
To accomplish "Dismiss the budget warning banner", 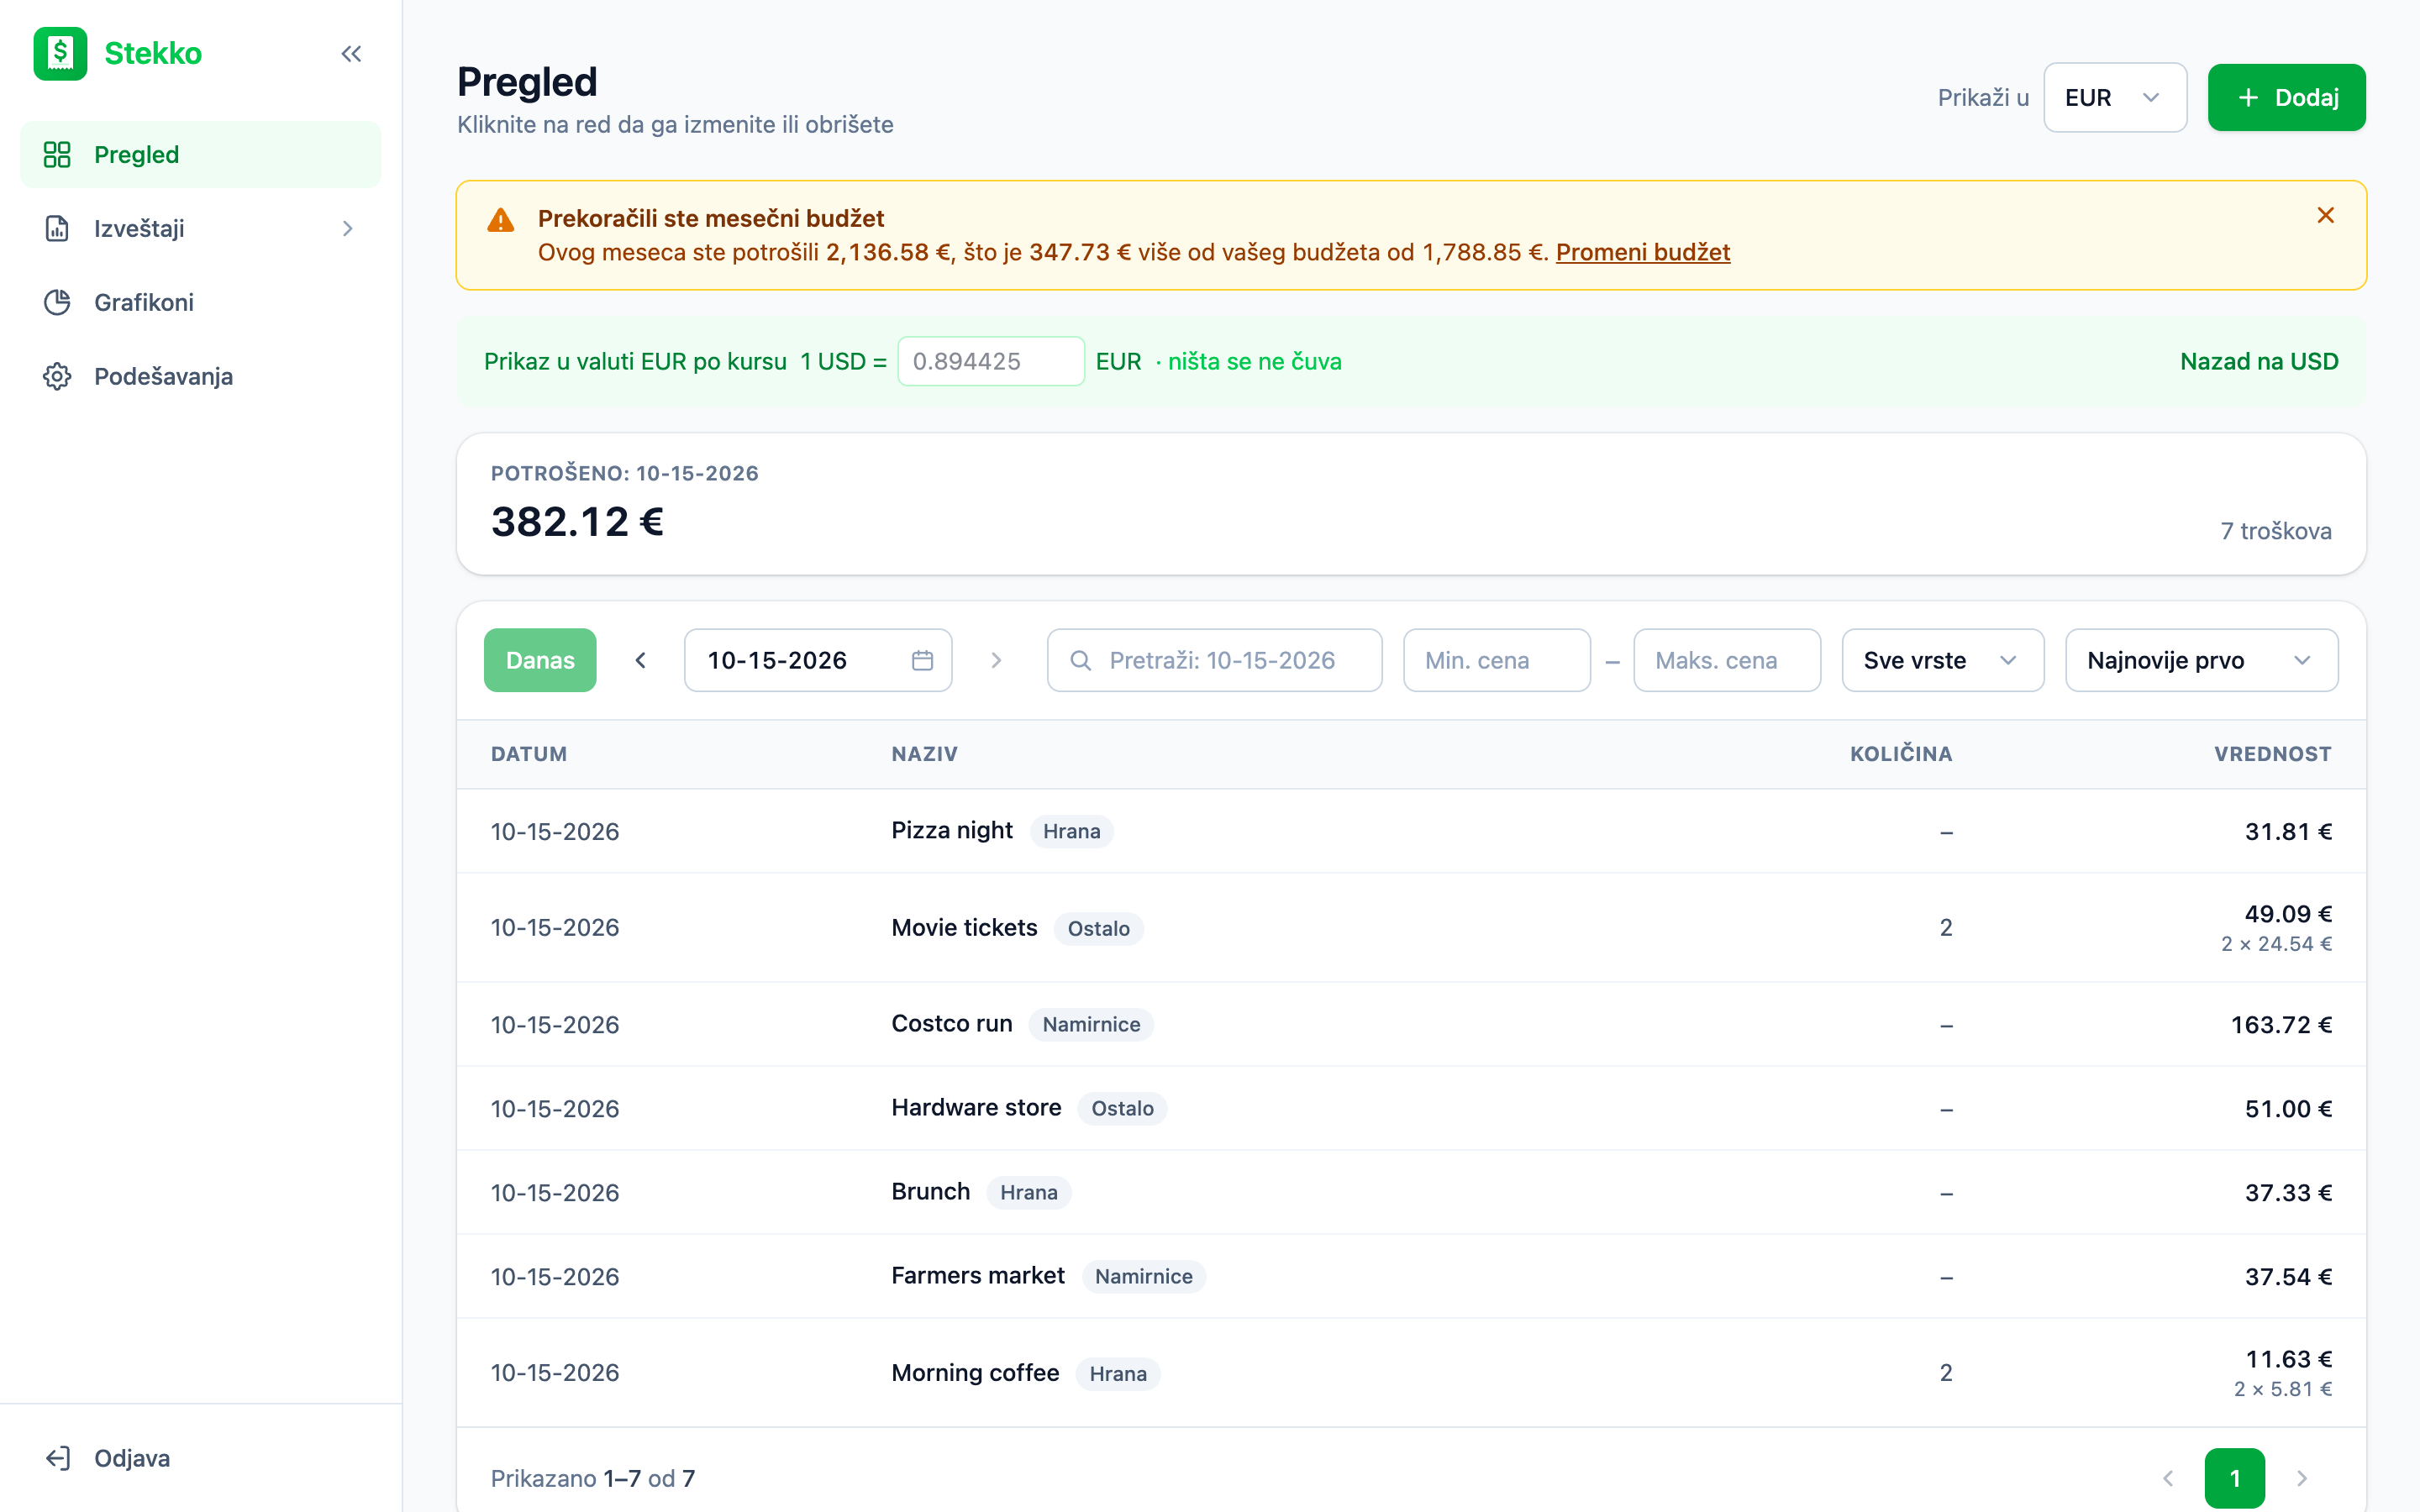I will coord(2325,216).
